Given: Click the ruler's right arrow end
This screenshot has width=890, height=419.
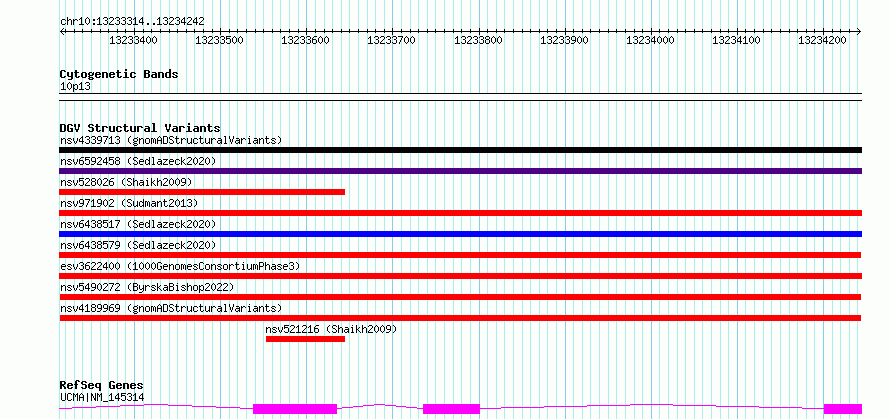Looking at the screenshot, I should click(x=859, y=32).
